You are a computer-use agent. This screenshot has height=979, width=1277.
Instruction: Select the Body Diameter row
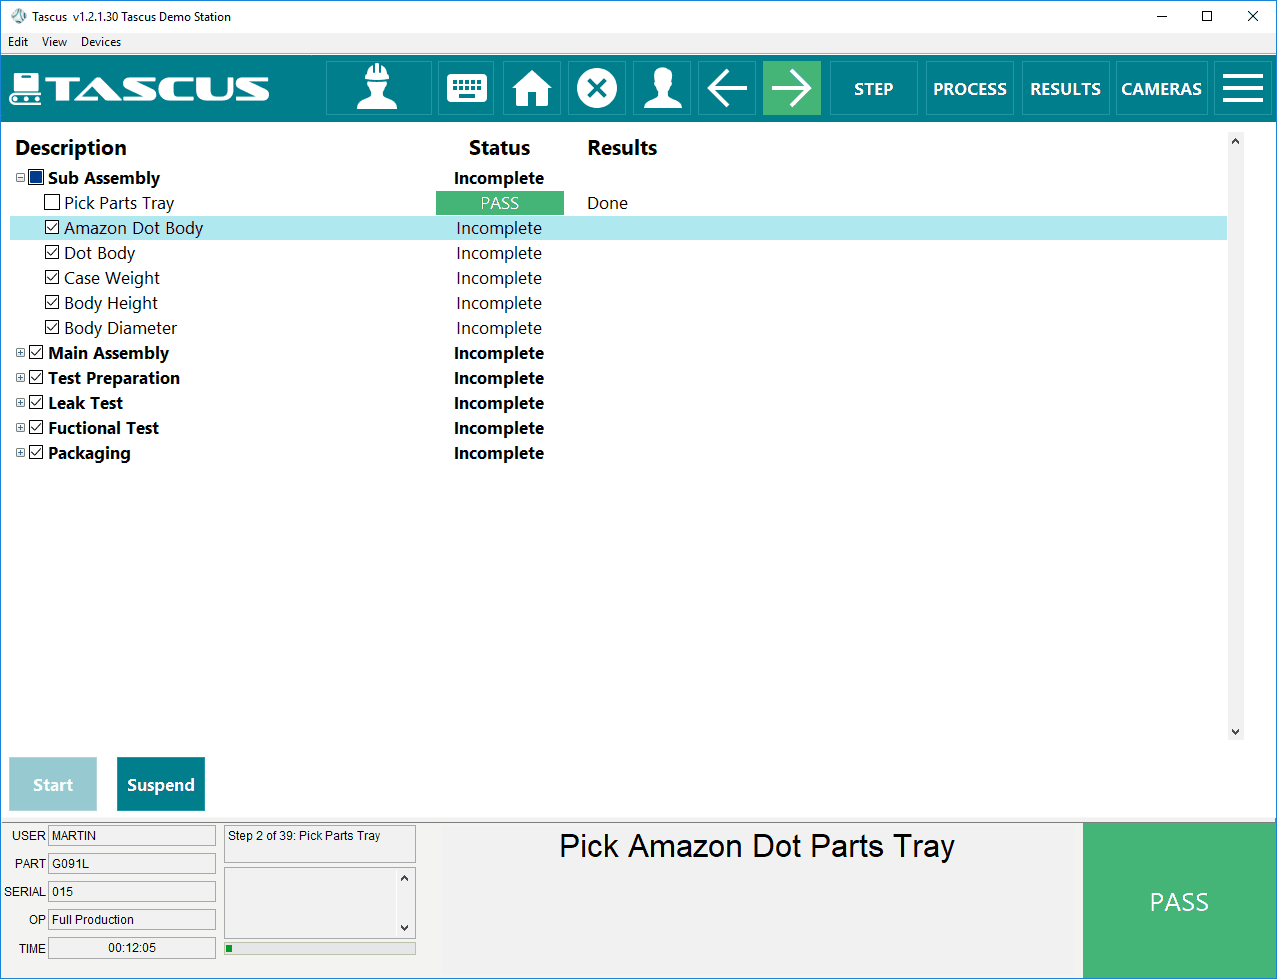618,328
